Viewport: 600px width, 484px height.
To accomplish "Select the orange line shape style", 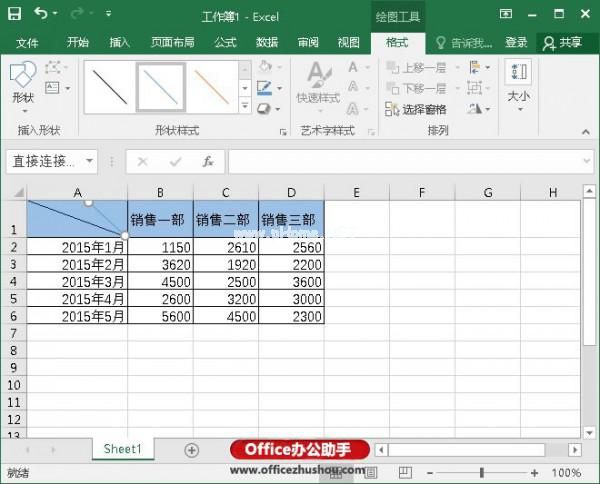I will [x=211, y=87].
